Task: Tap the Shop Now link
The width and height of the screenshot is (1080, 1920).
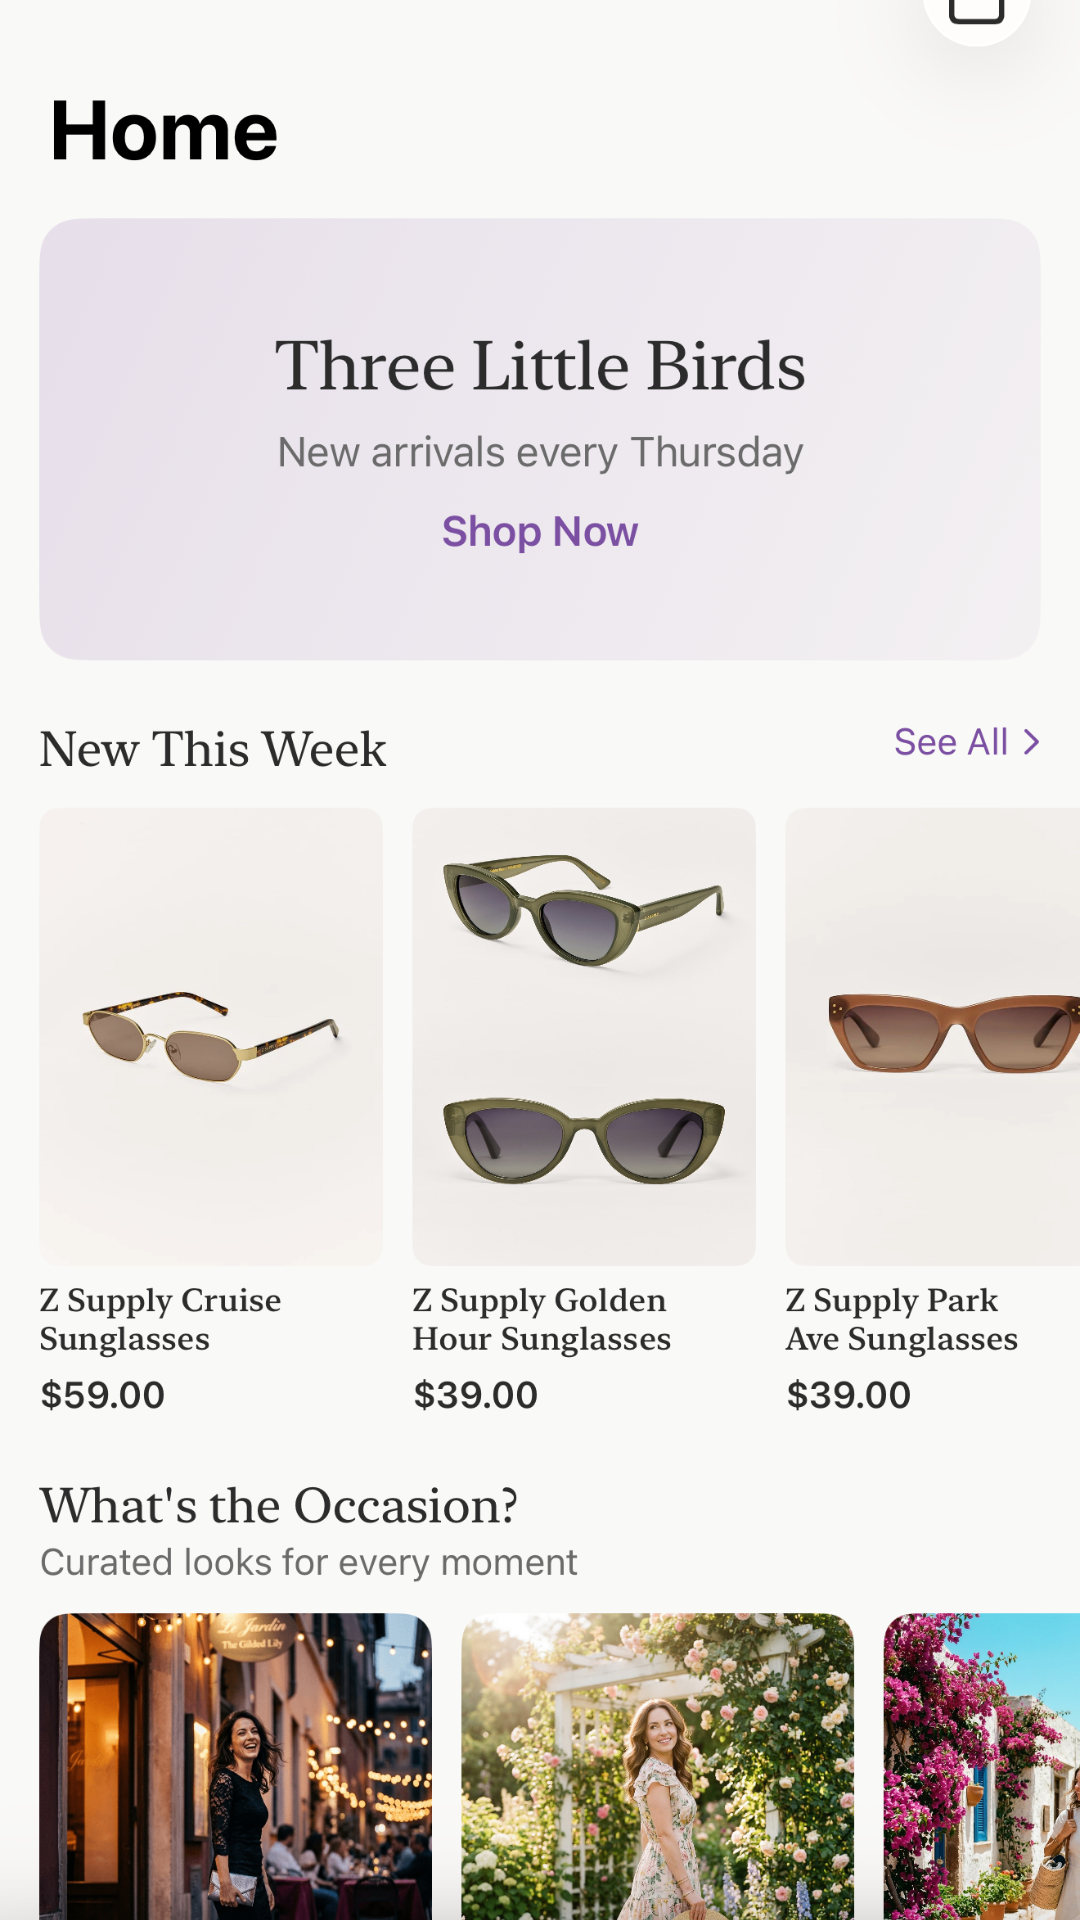Action: pos(540,532)
